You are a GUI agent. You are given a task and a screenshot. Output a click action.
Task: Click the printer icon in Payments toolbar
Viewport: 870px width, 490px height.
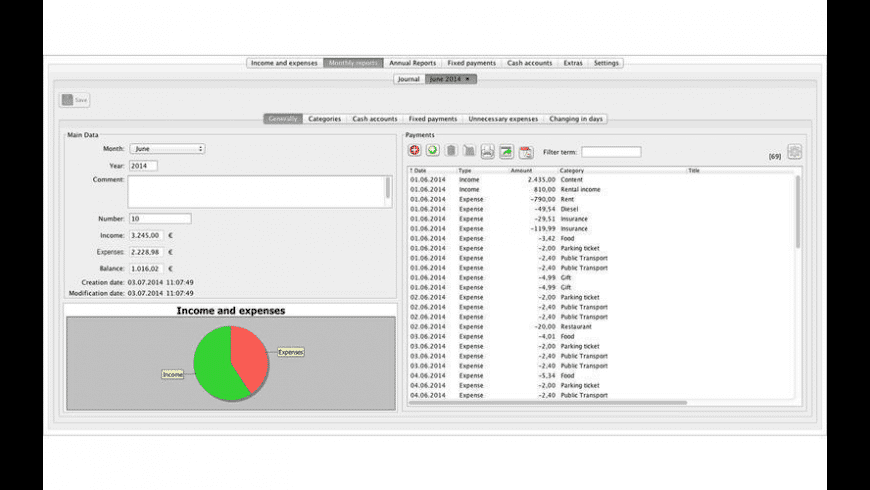[488, 151]
